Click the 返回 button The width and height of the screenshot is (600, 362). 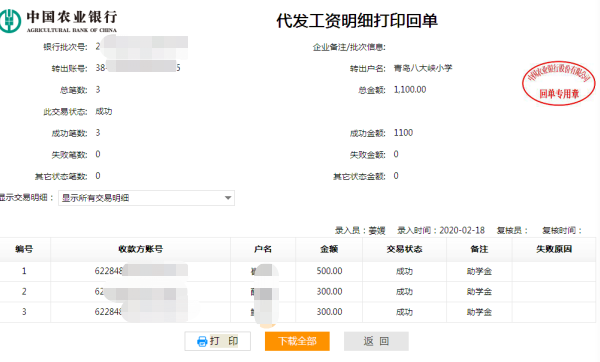pos(376,341)
